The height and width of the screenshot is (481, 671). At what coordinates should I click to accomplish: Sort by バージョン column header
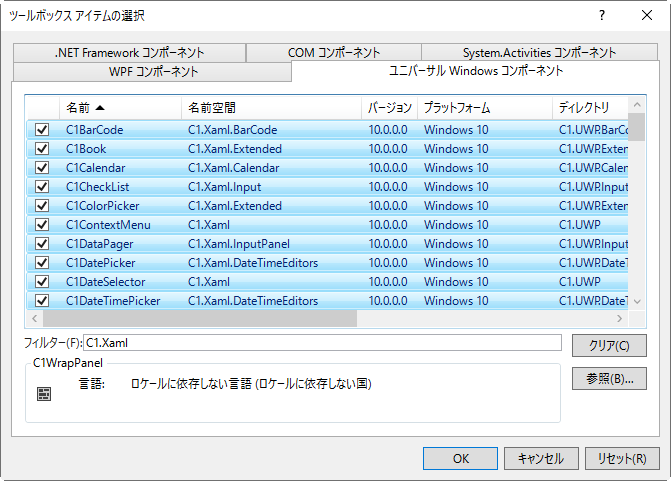[x=389, y=107]
